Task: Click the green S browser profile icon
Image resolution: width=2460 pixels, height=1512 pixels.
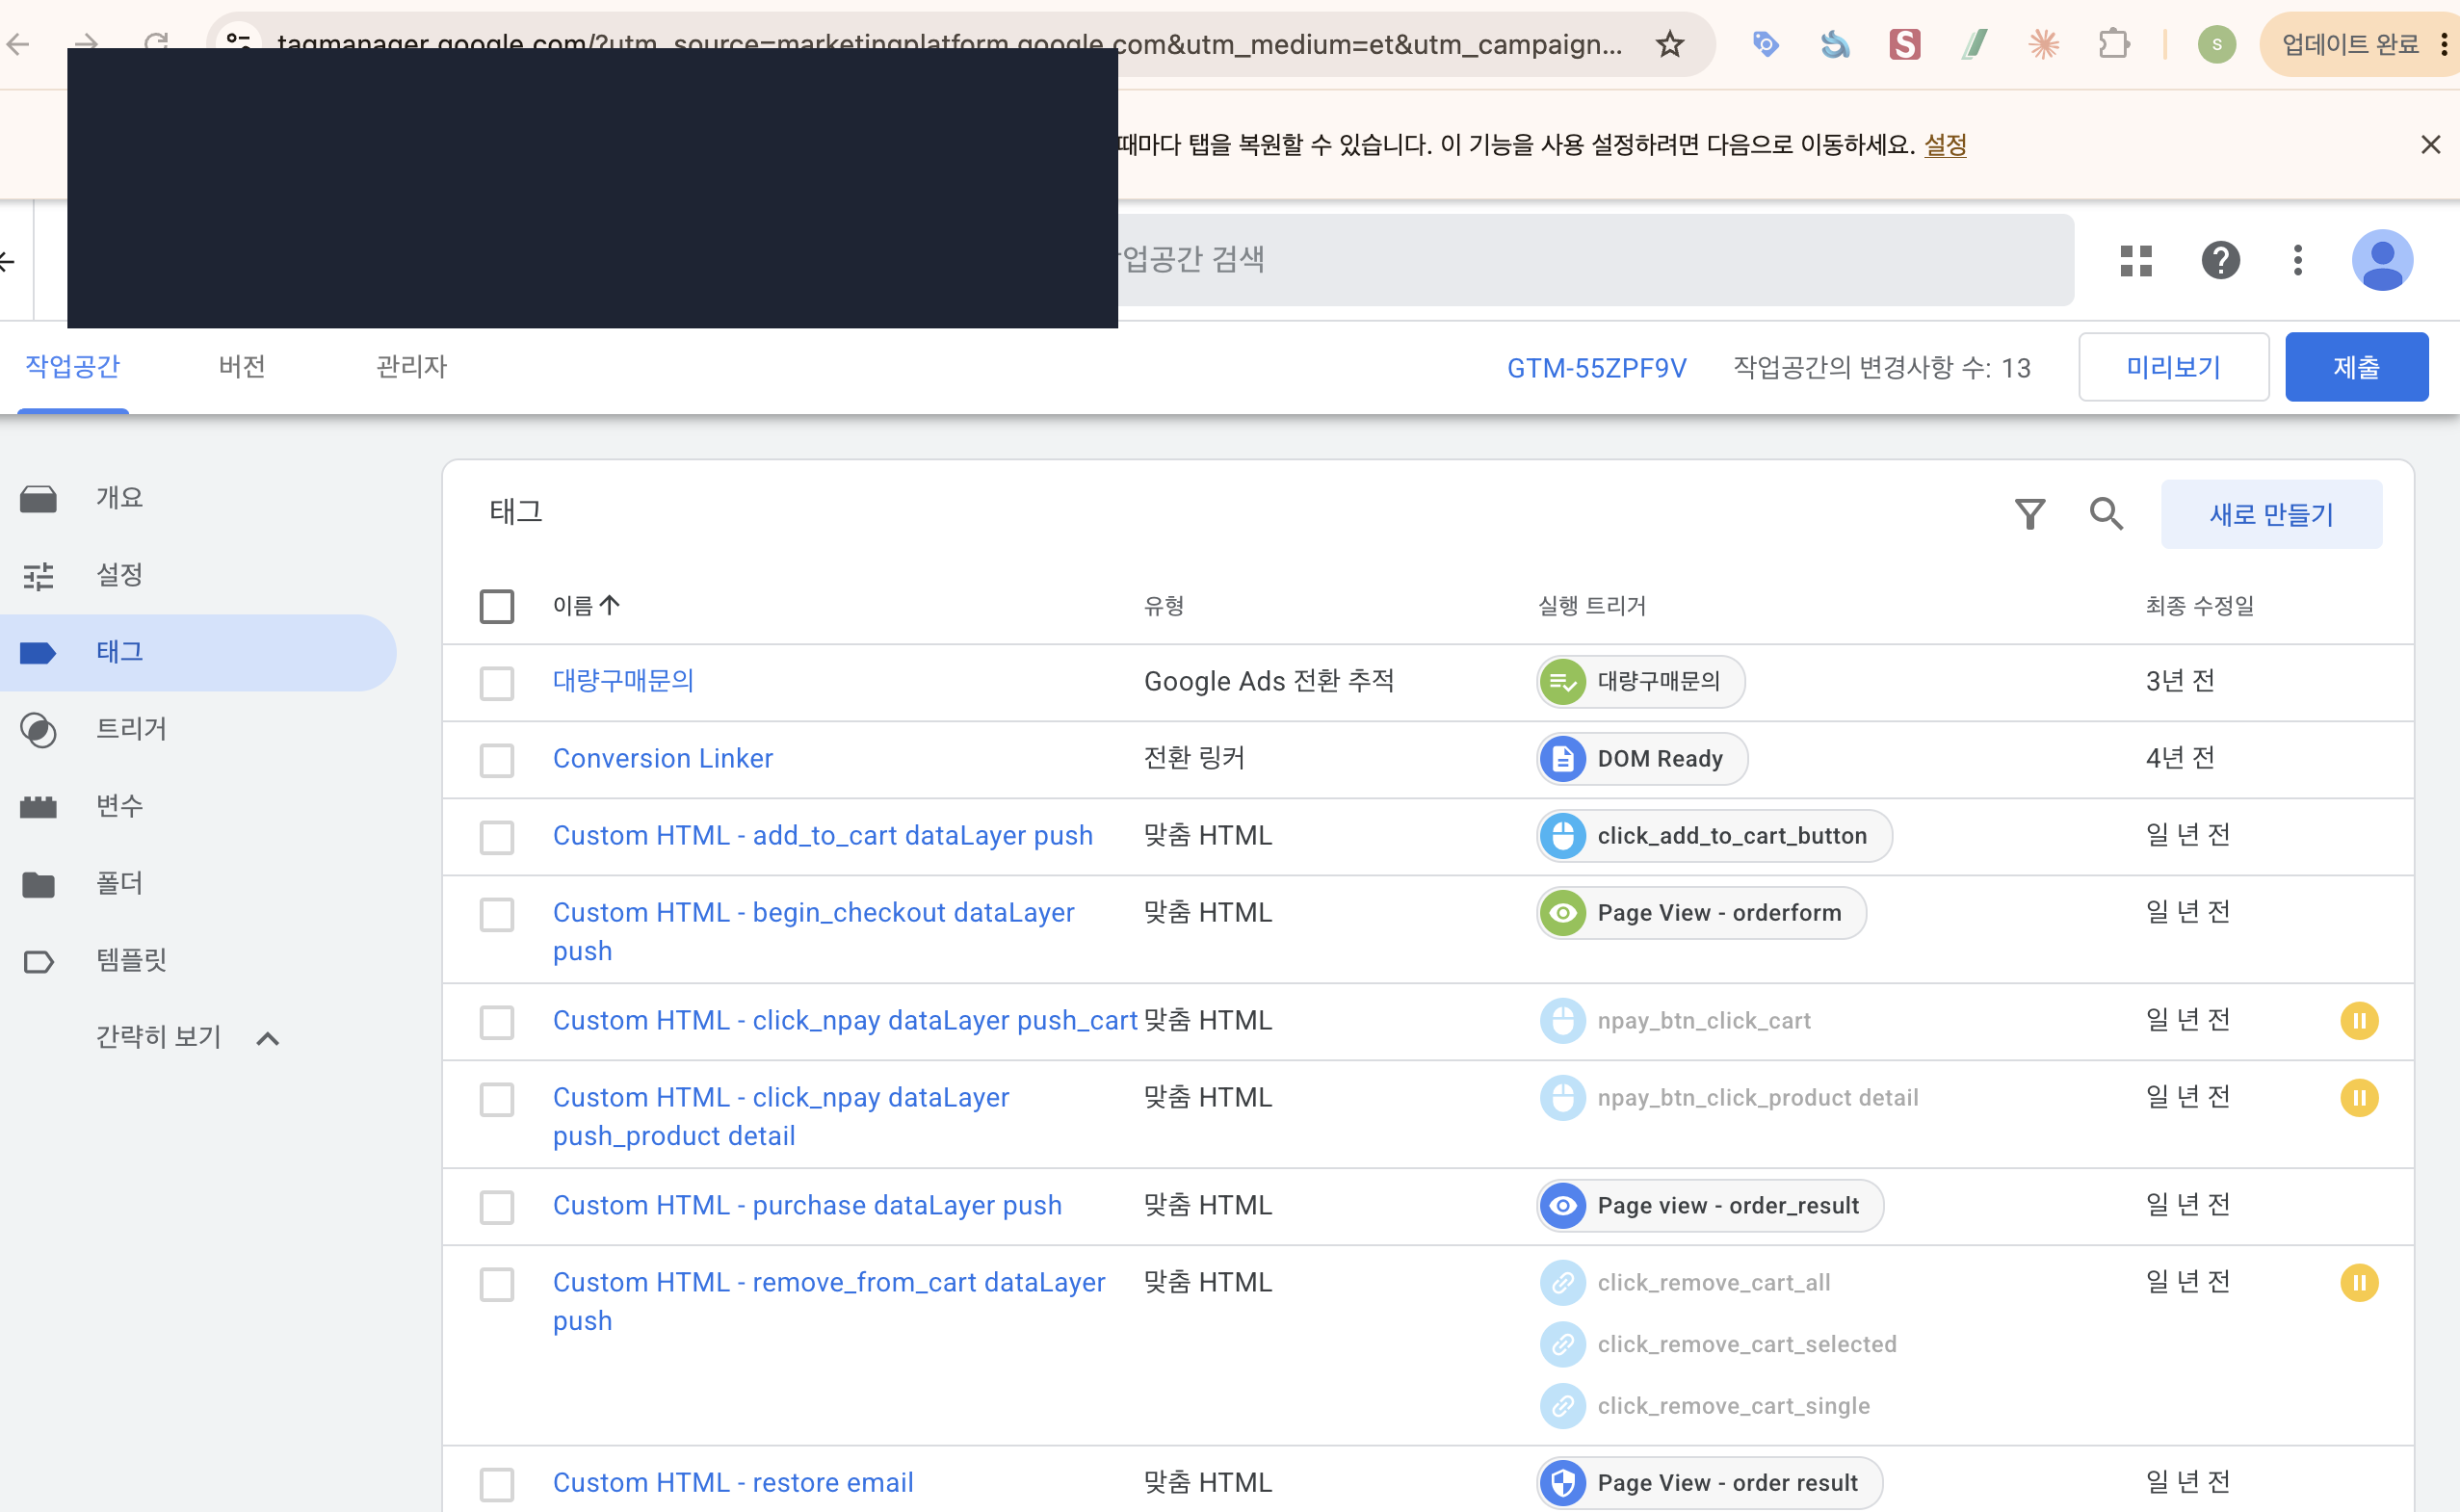Action: pos(2217,44)
